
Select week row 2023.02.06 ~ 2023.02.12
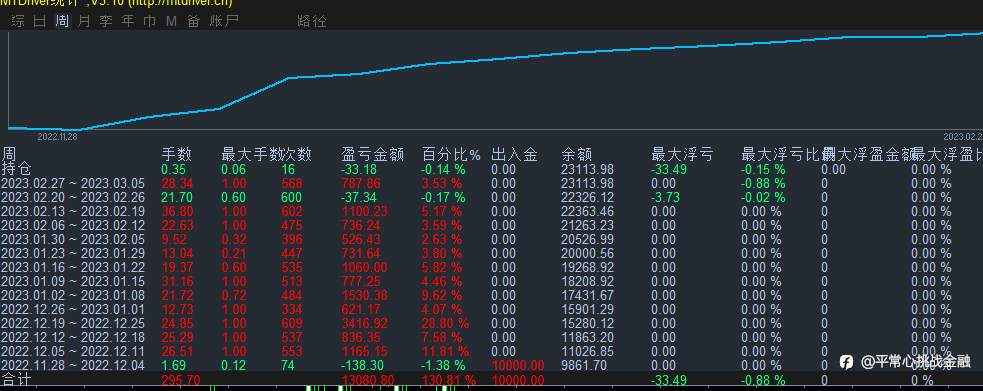(x=73, y=226)
